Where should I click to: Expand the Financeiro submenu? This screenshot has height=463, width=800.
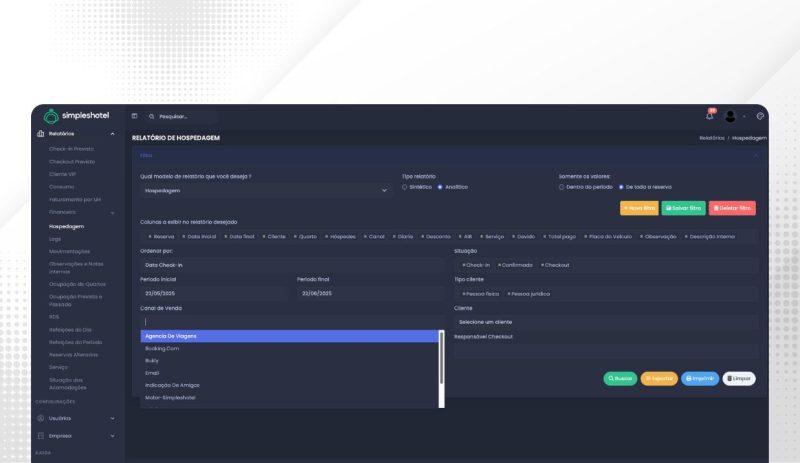(112, 212)
